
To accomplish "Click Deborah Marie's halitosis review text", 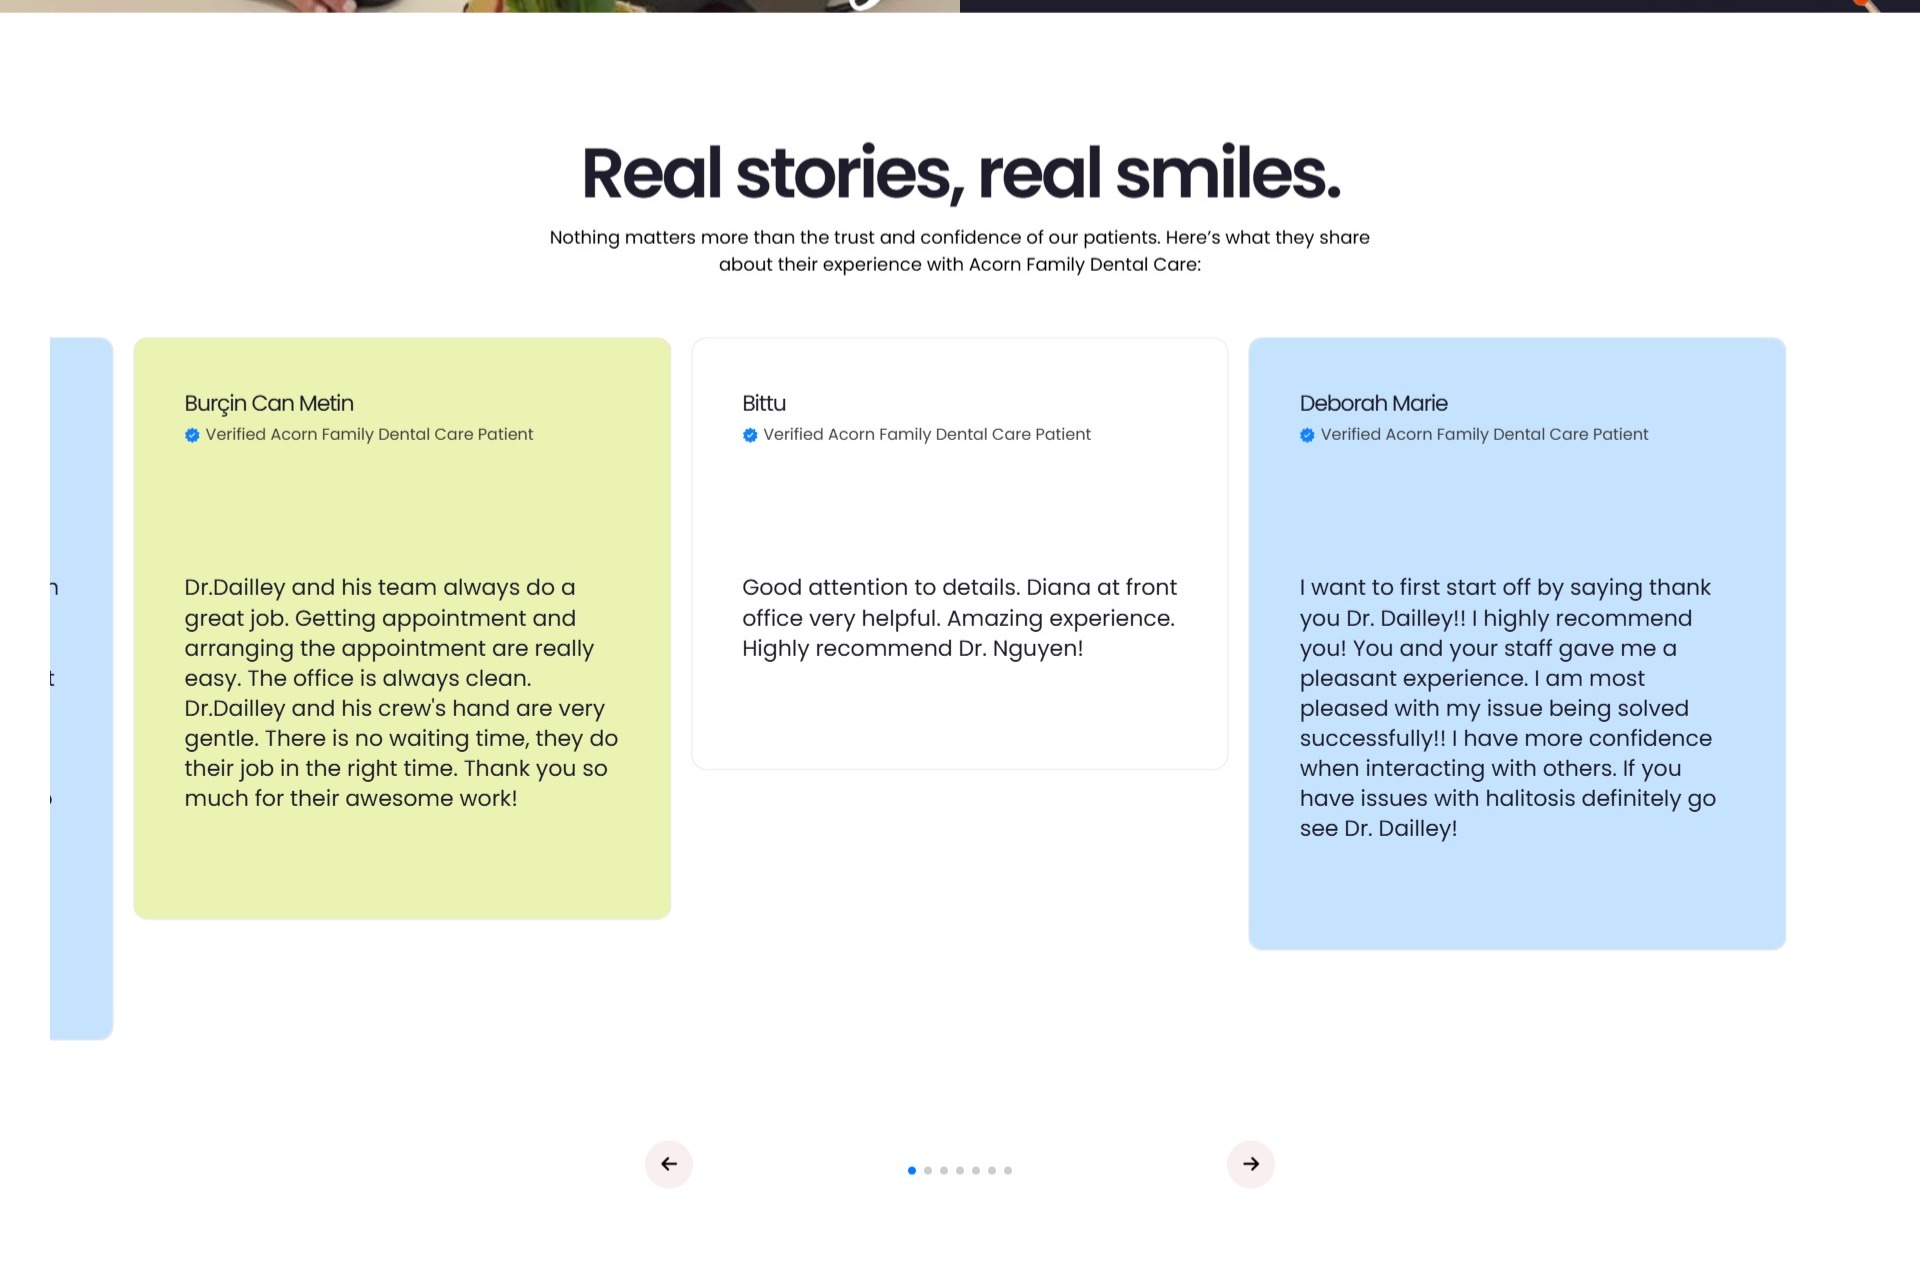I will click(x=1507, y=707).
